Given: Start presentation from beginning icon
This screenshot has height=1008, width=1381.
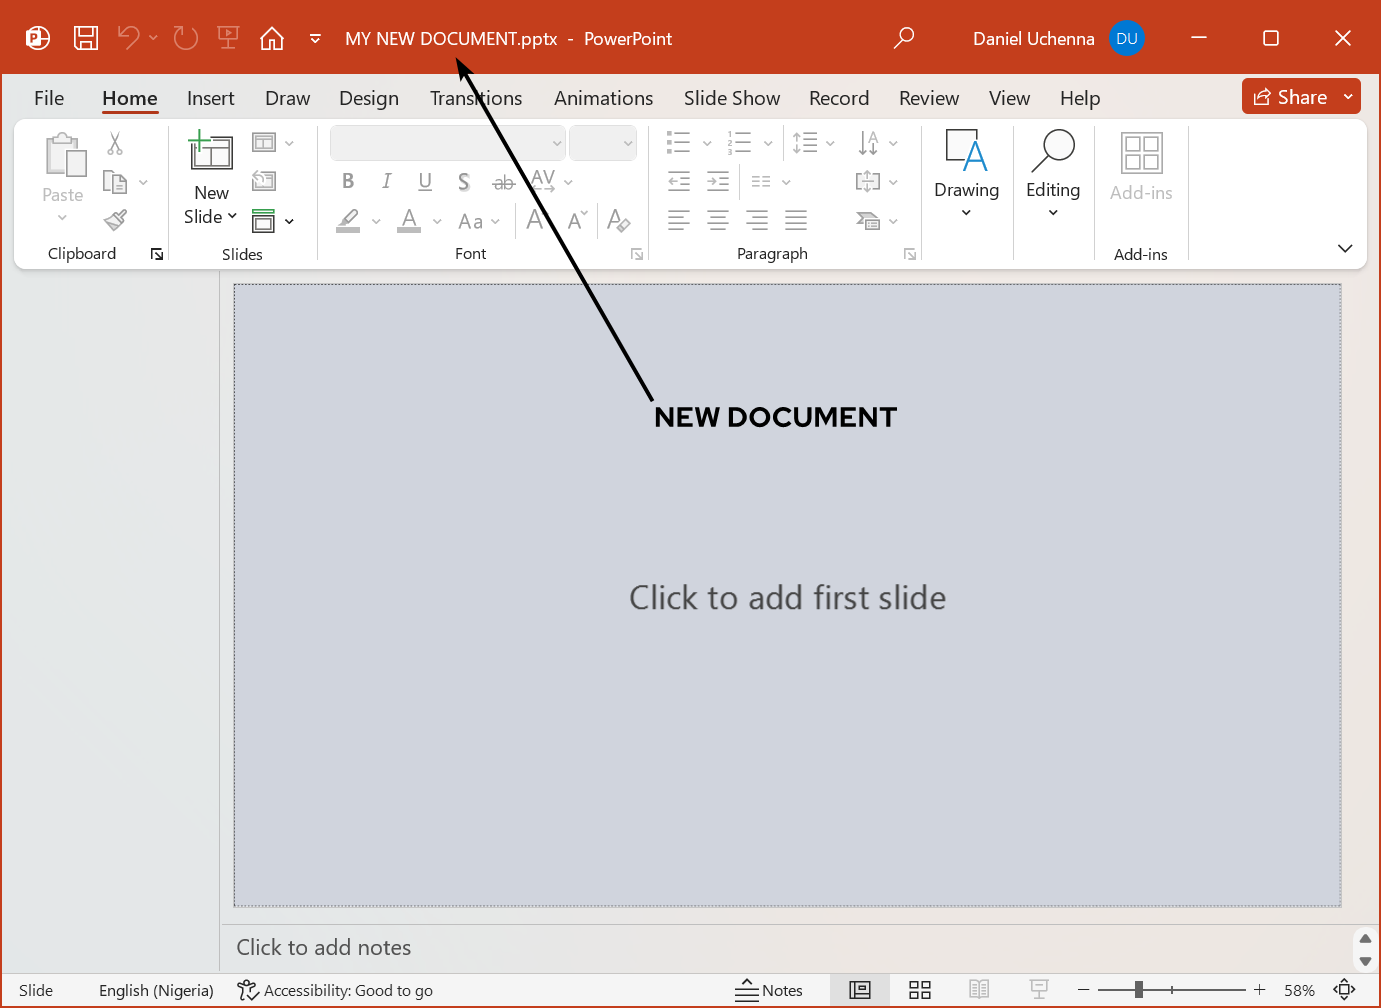Looking at the screenshot, I should (228, 38).
